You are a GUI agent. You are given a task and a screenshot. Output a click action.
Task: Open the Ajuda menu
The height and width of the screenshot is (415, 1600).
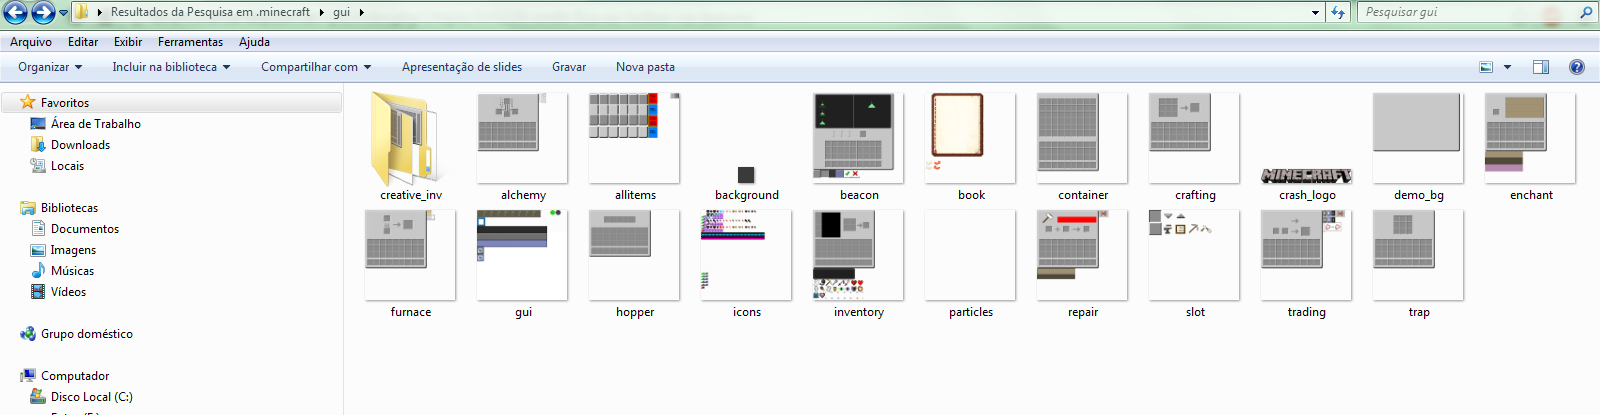coord(254,42)
